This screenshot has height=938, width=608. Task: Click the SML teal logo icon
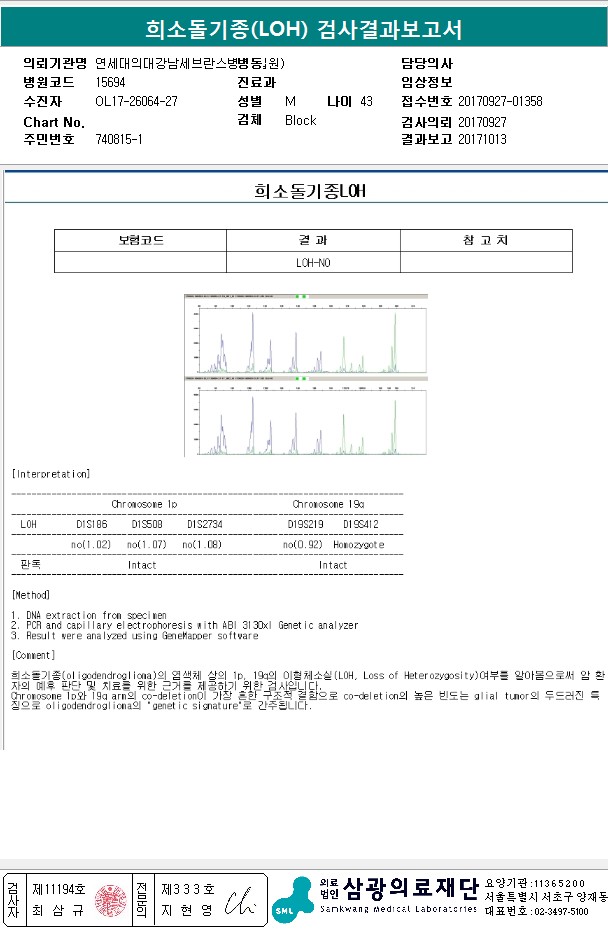point(293,900)
